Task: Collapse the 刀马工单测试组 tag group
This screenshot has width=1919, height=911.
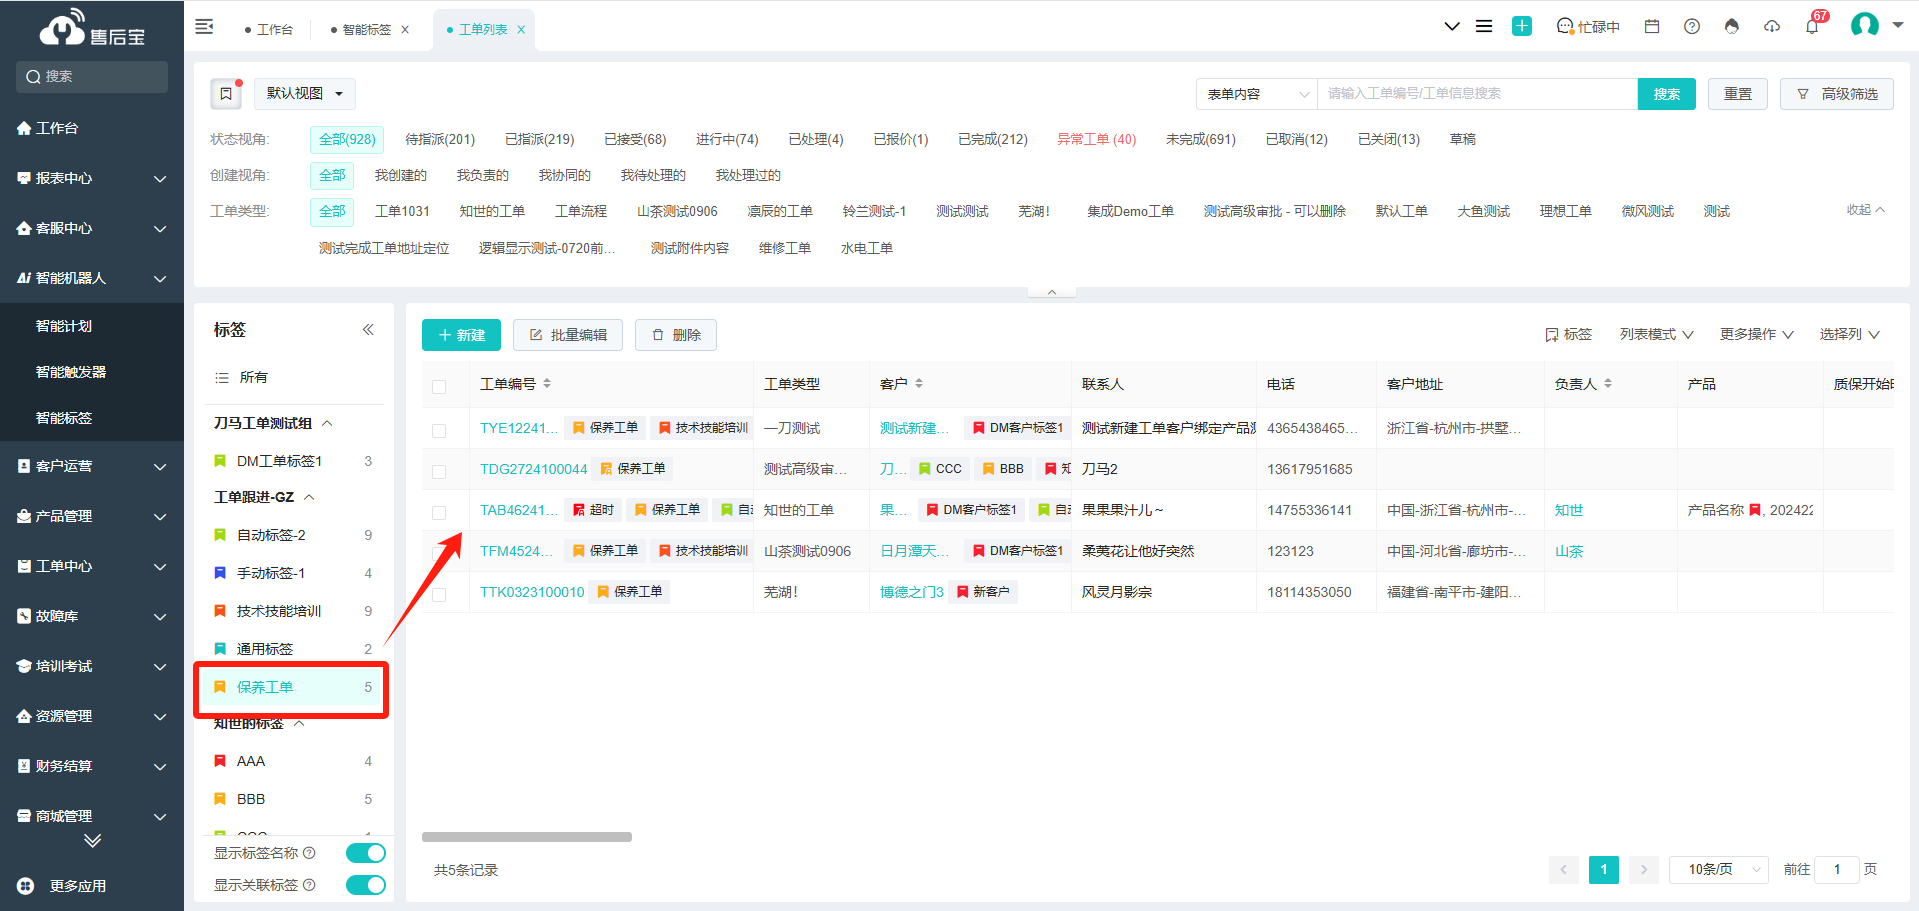Action: (x=327, y=423)
